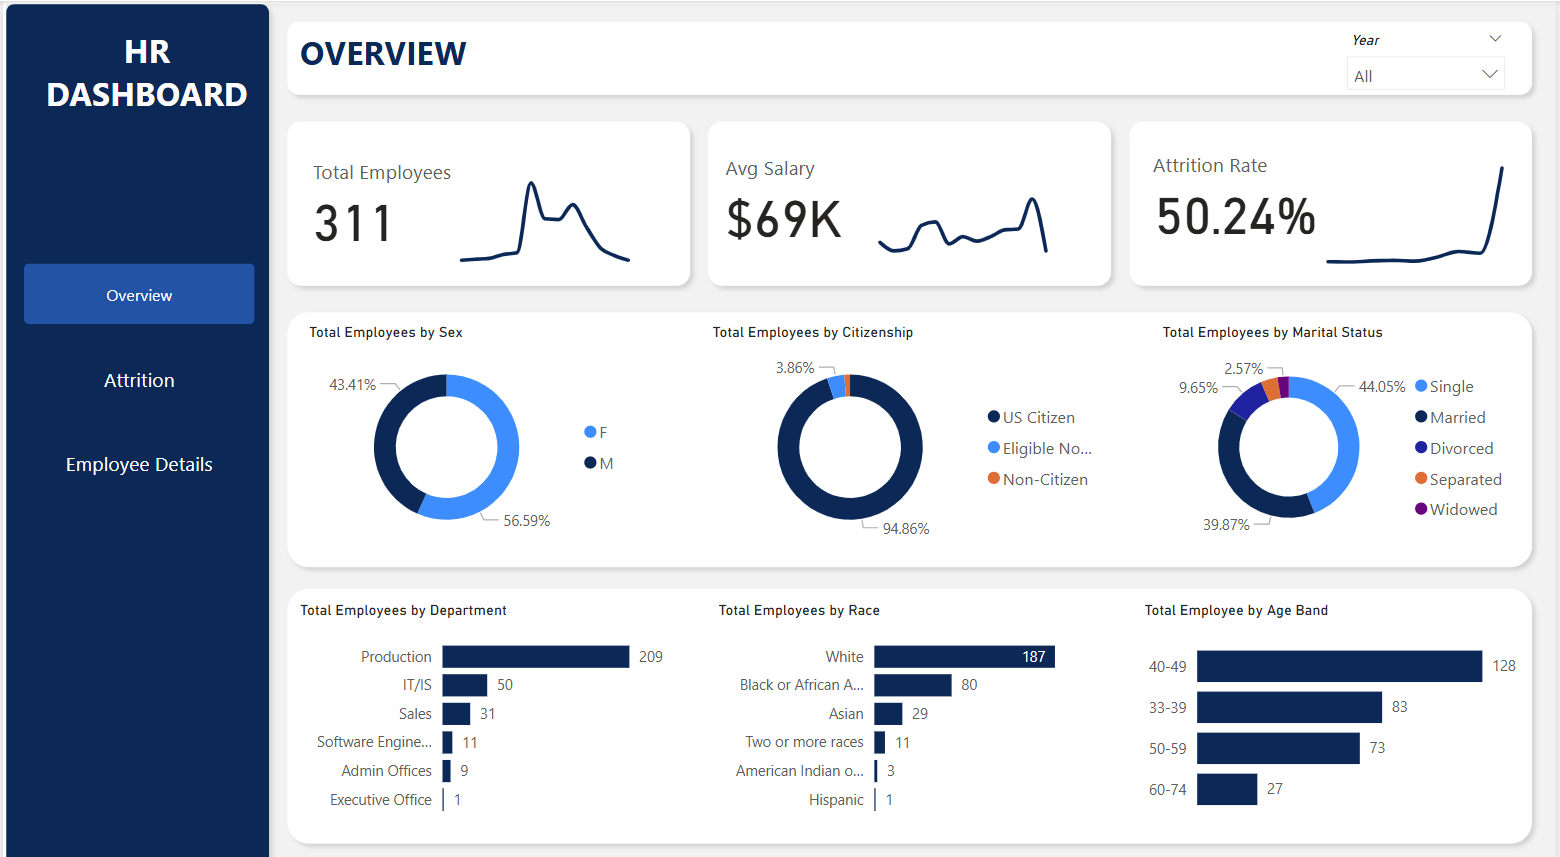The height and width of the screenshot is (857, 1560).
Task: Expand the Year filter selection box
Action: (x=1425, y=73)
